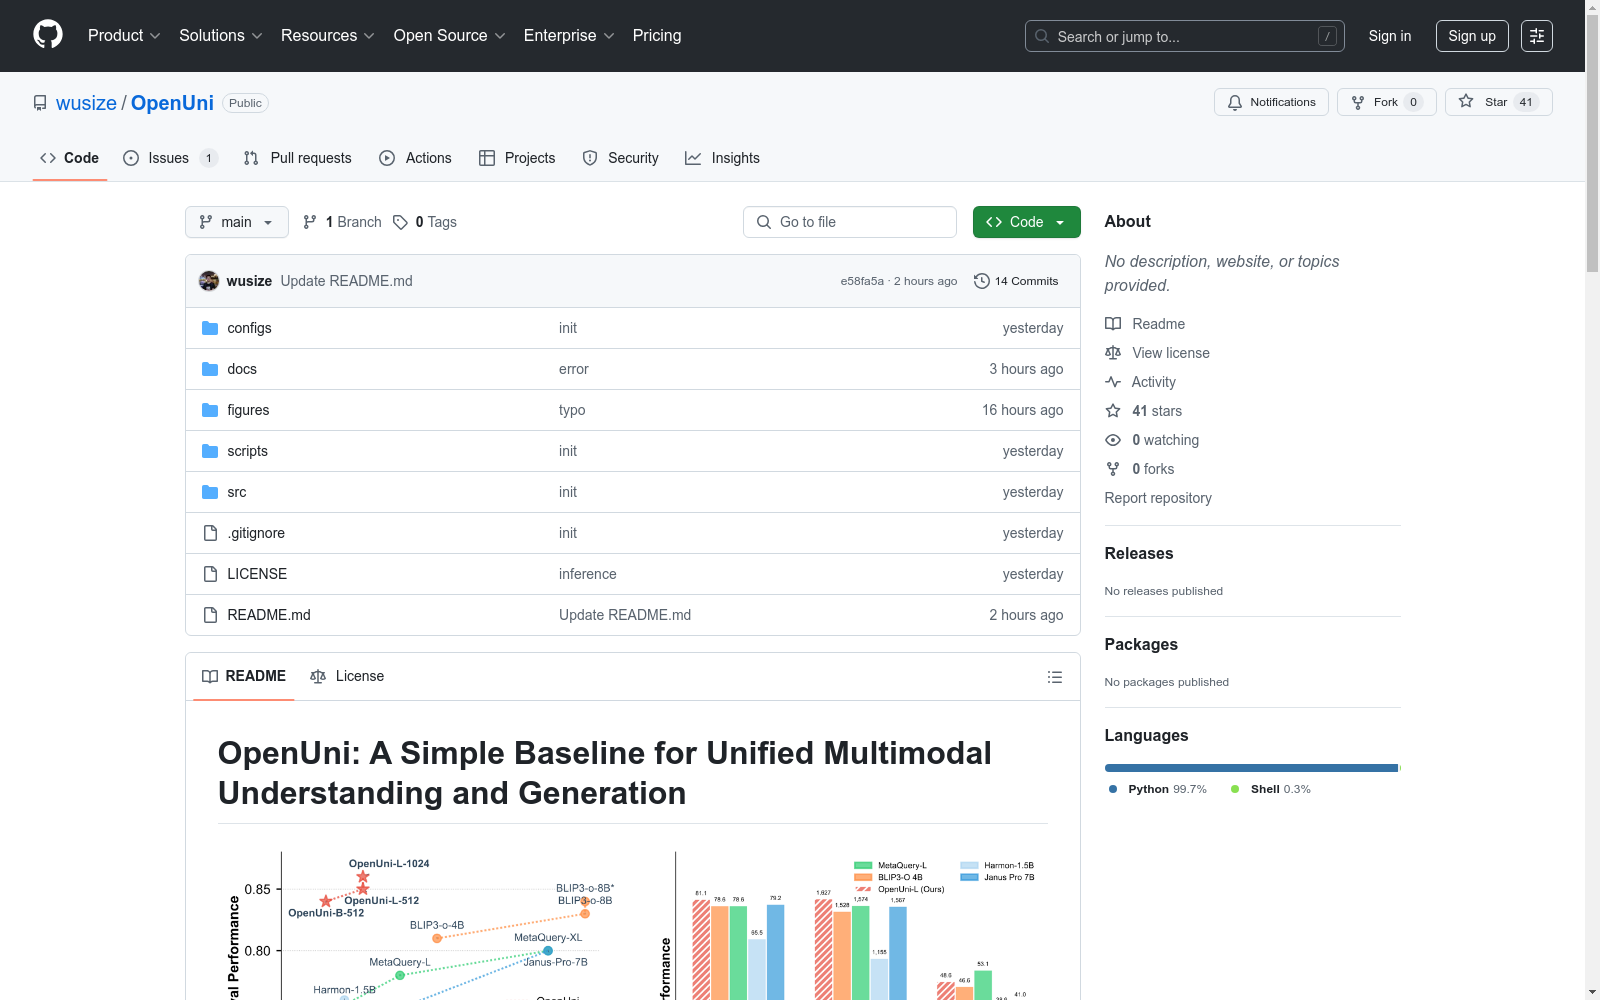Viewport: 1600px width, 1000px height.
Task: Open the Actions tab
Action: pos(415,158)
